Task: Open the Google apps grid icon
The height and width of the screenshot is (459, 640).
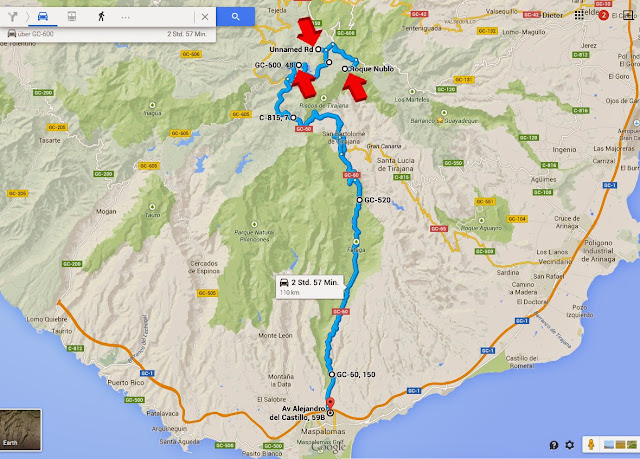Action: (x=579, y=16)
